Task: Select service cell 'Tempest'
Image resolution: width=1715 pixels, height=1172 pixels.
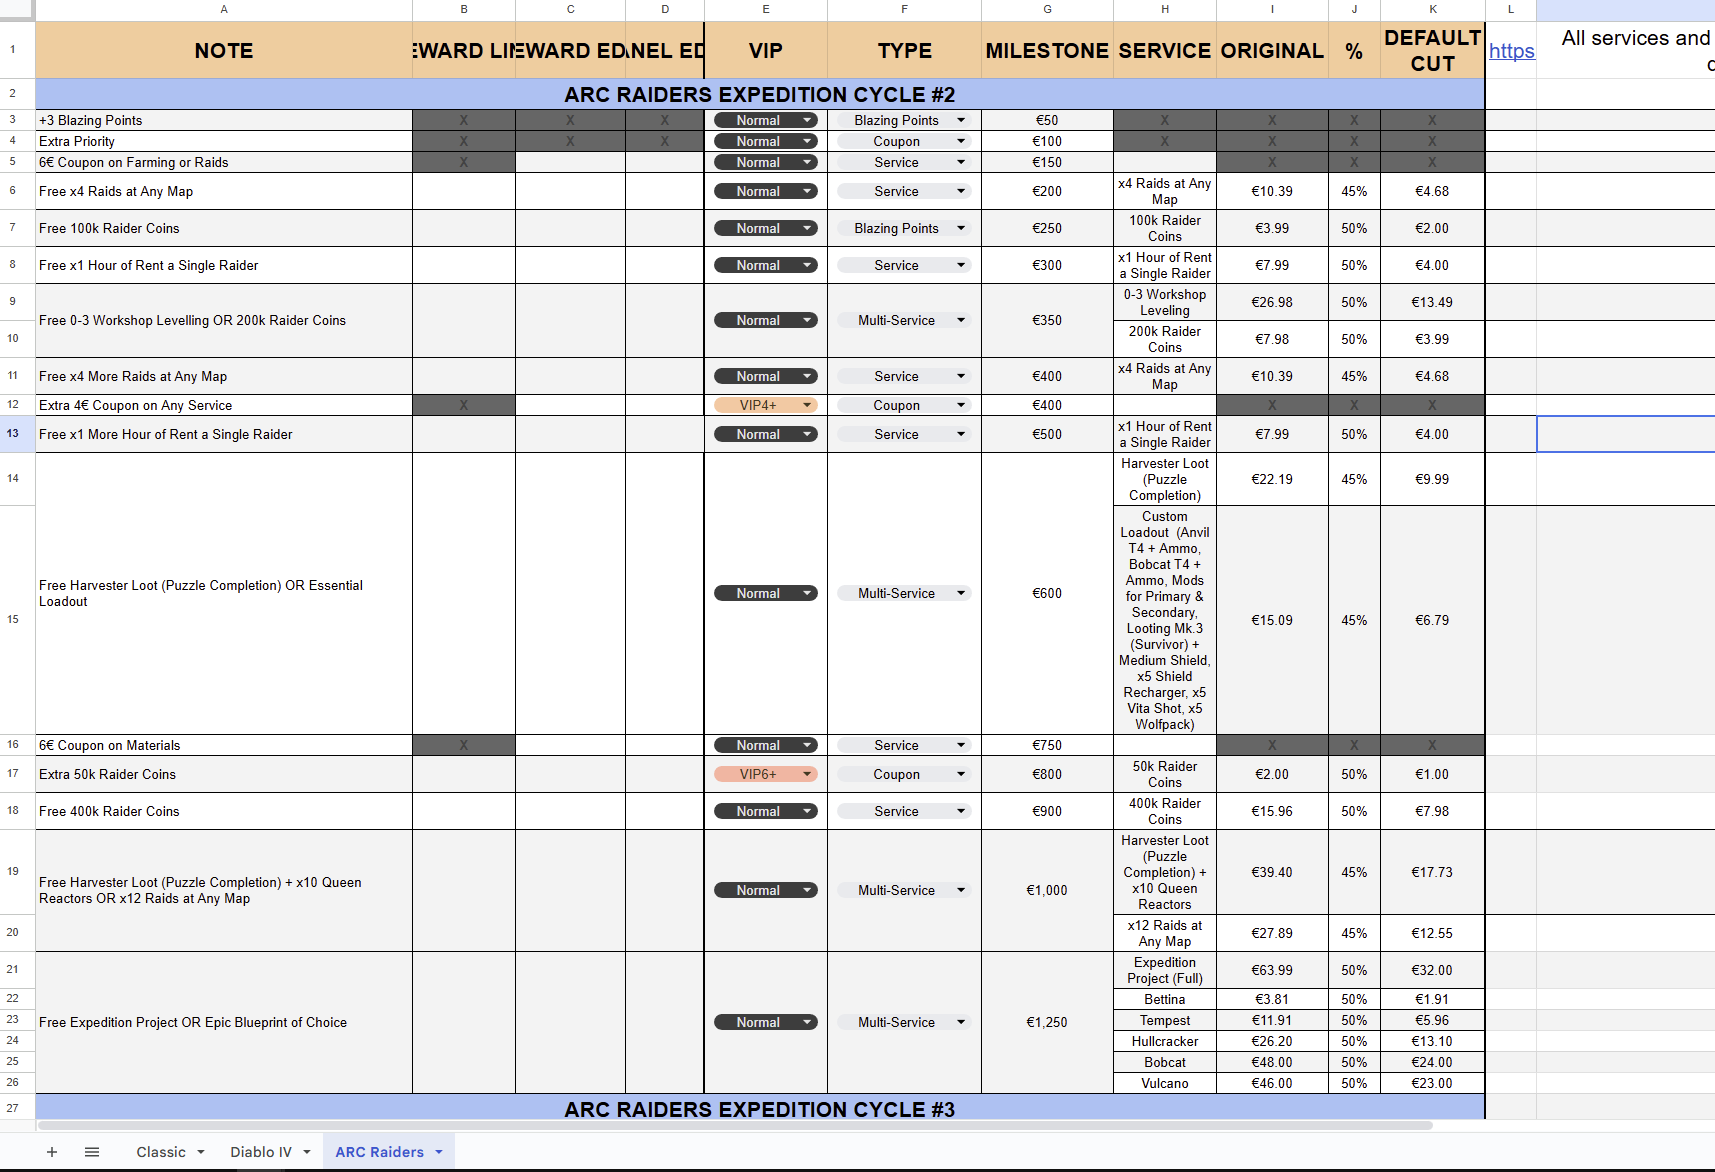Action: coord(1165,1020)
